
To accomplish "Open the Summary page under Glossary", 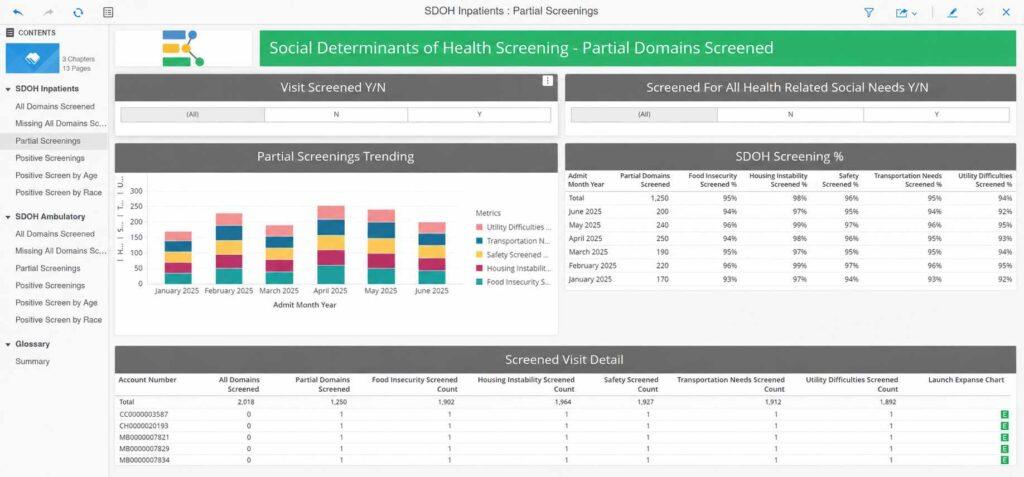I will pos(32,361).
